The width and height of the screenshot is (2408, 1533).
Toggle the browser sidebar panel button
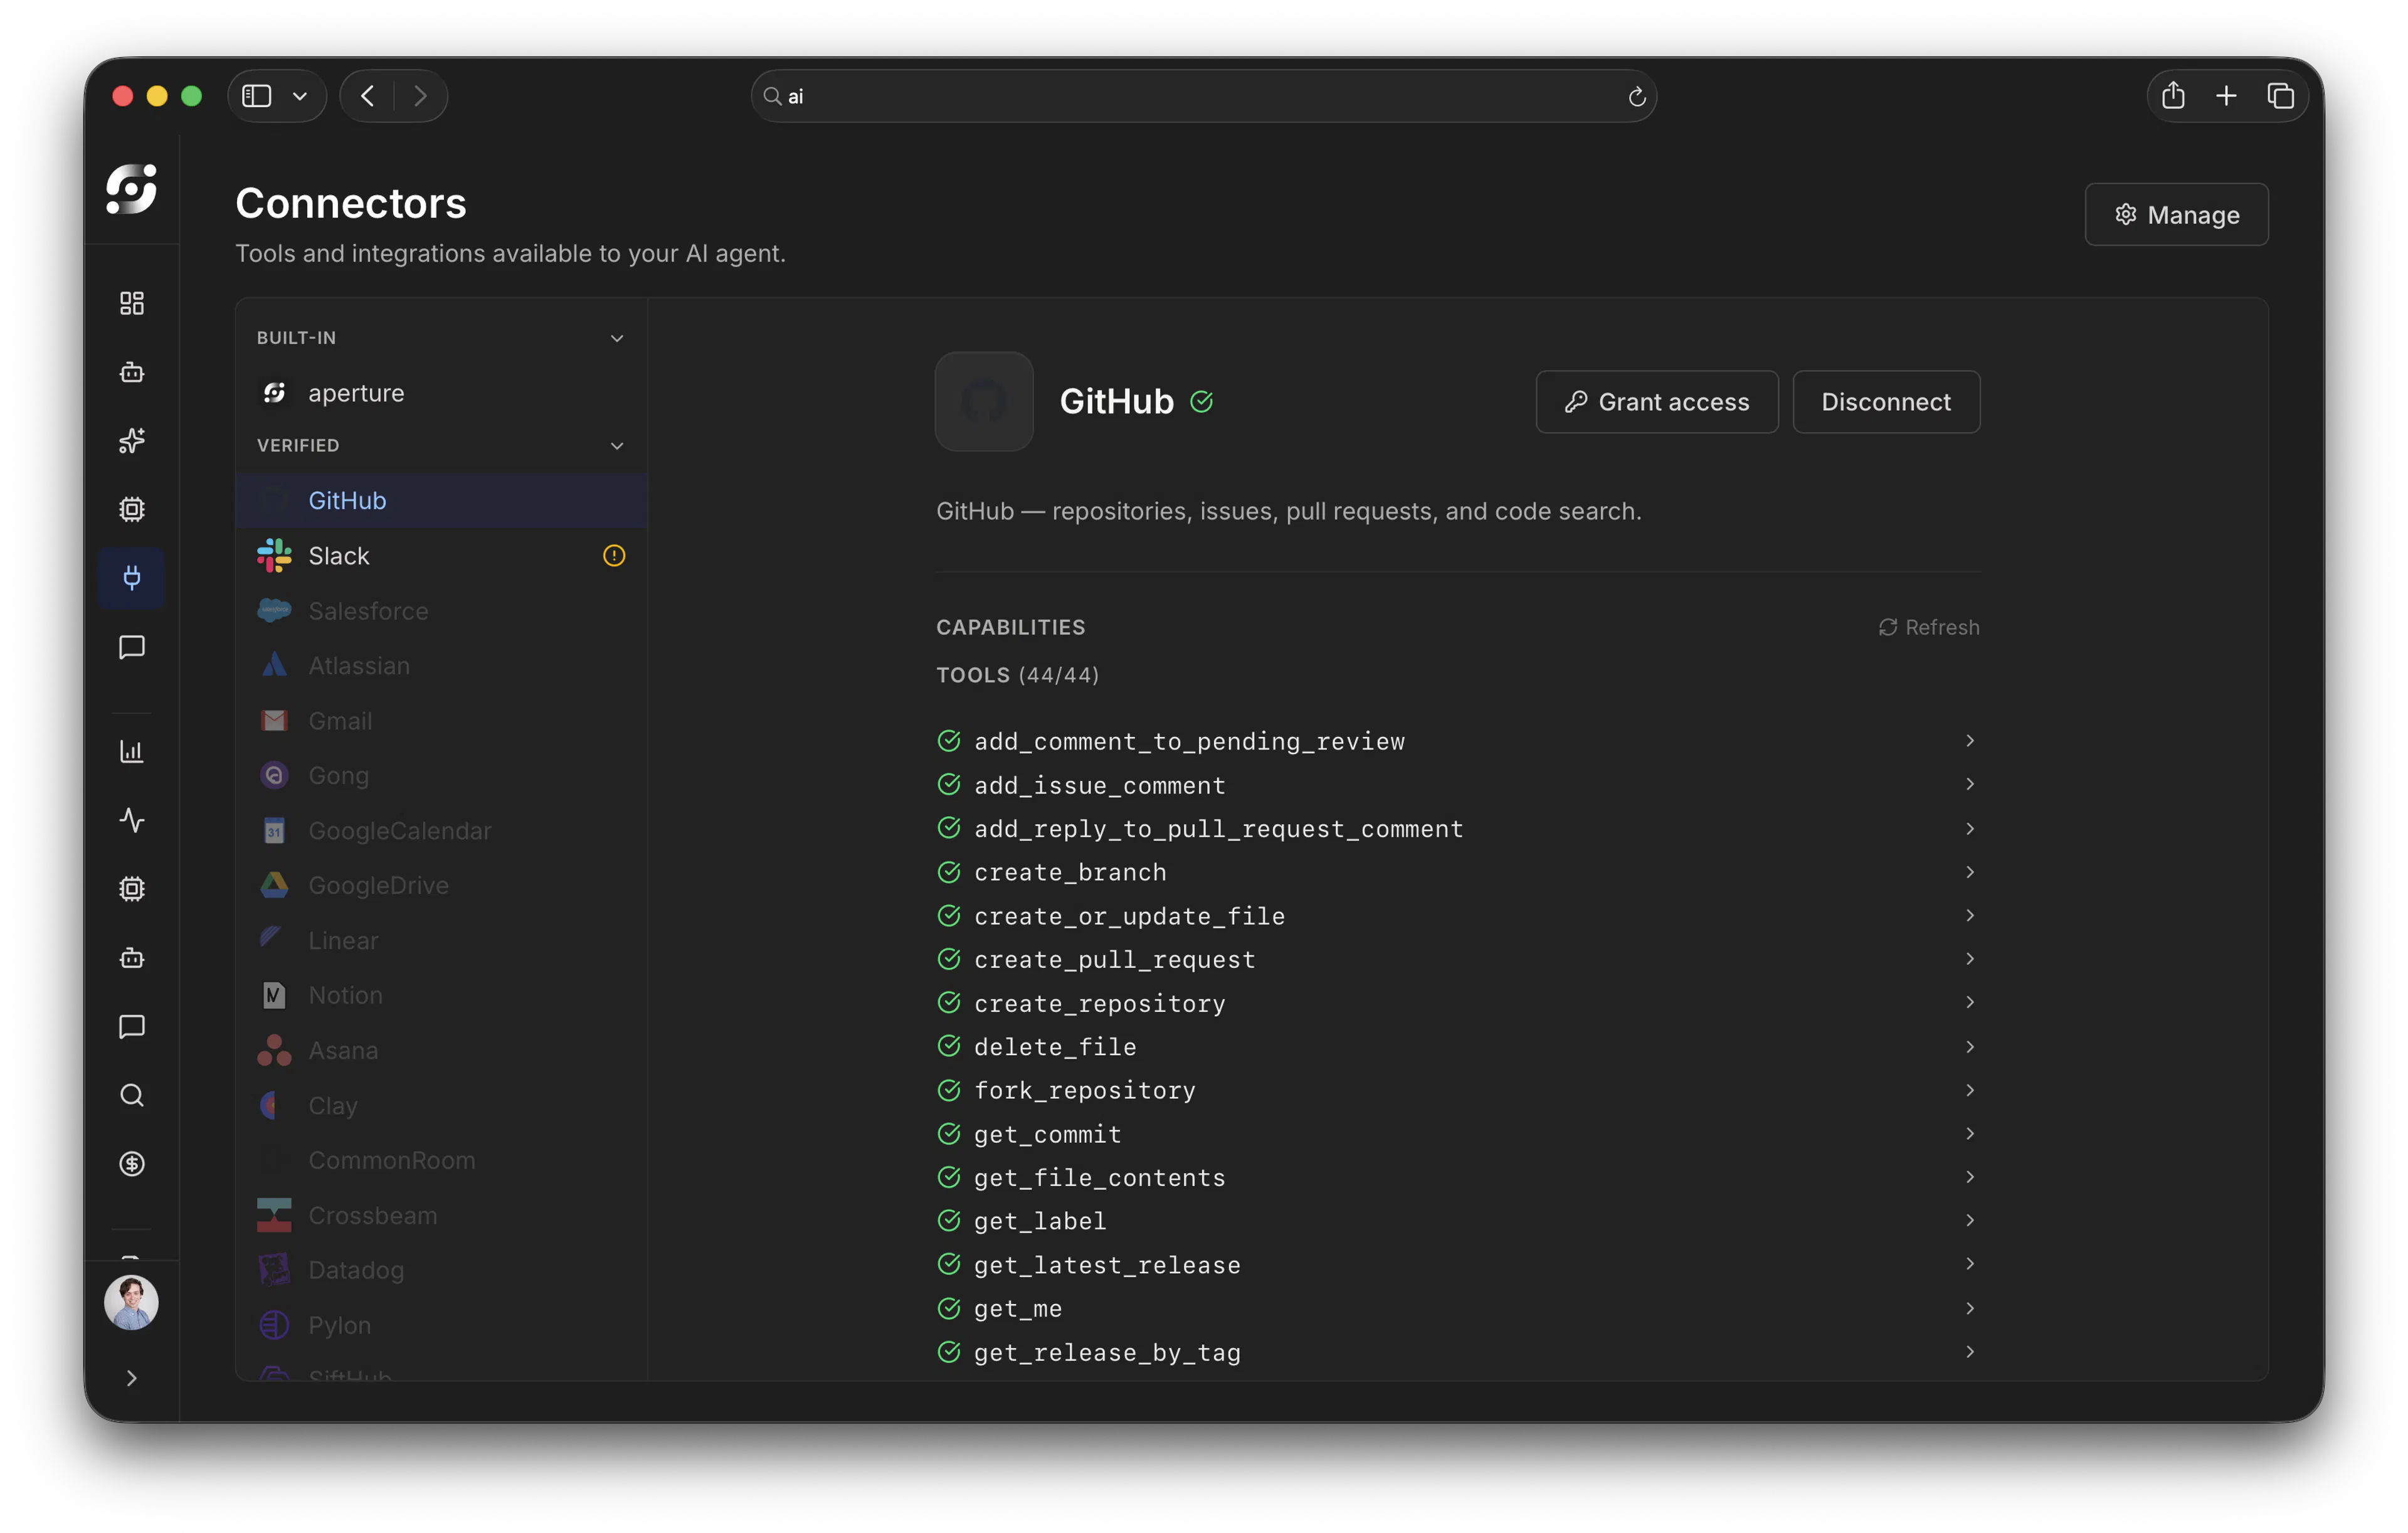click(x=257, y=96)
